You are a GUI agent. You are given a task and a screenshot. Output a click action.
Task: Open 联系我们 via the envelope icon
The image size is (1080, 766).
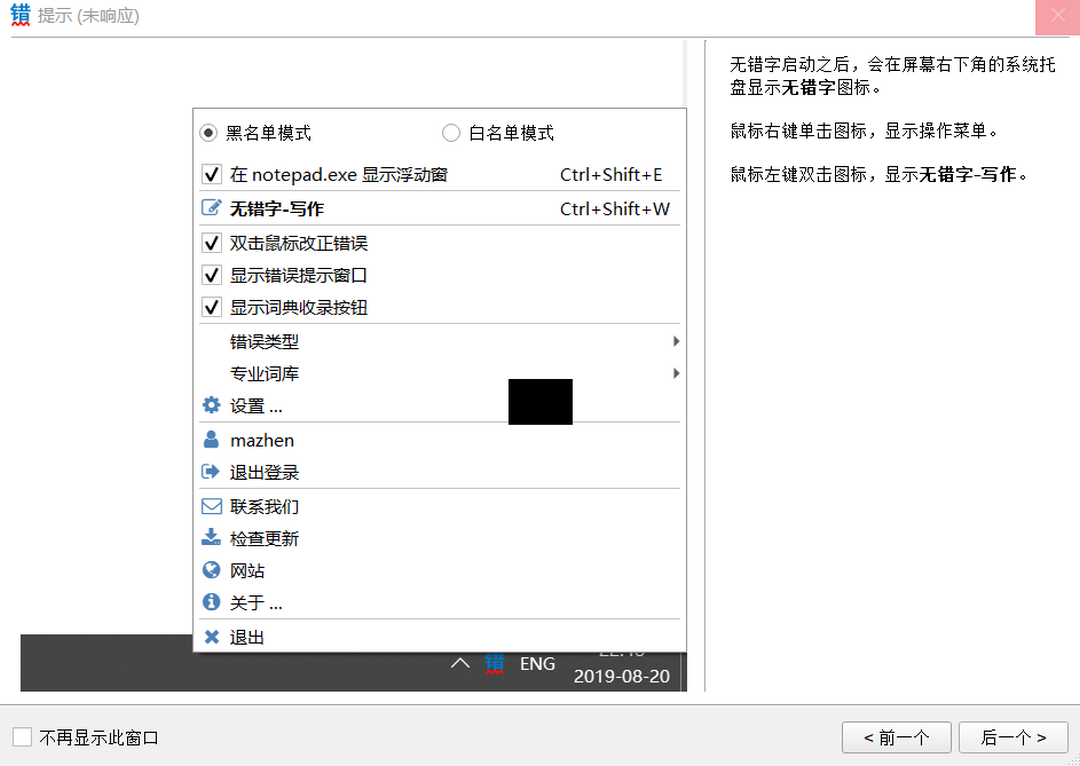[211, 506]
